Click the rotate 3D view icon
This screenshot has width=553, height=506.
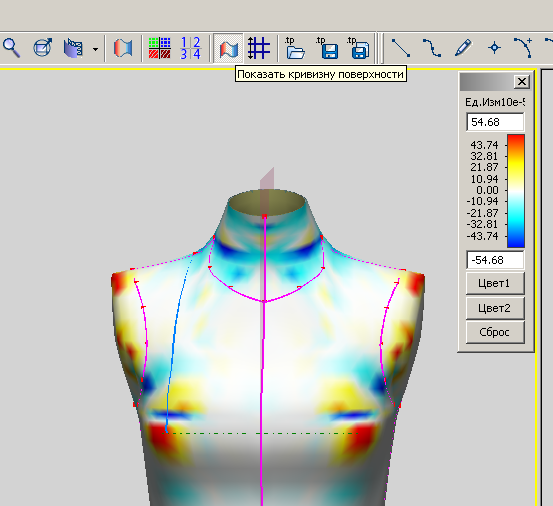(42, 48)
